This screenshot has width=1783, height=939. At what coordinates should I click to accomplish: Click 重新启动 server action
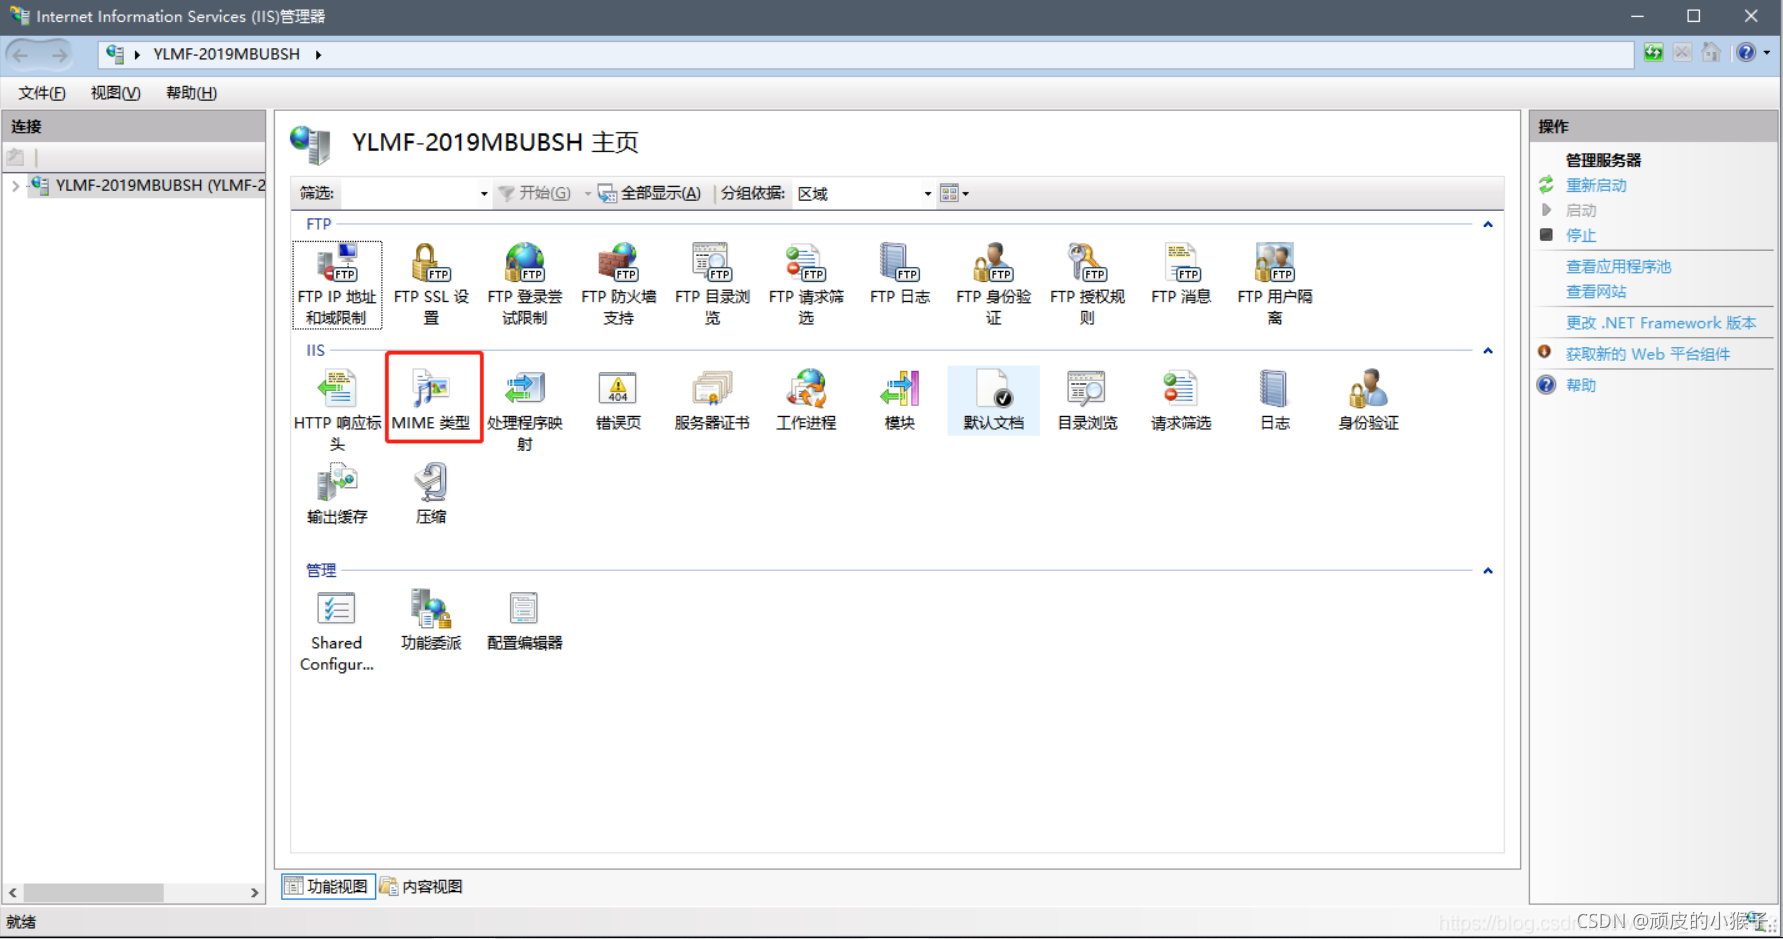pos(1596,186)
